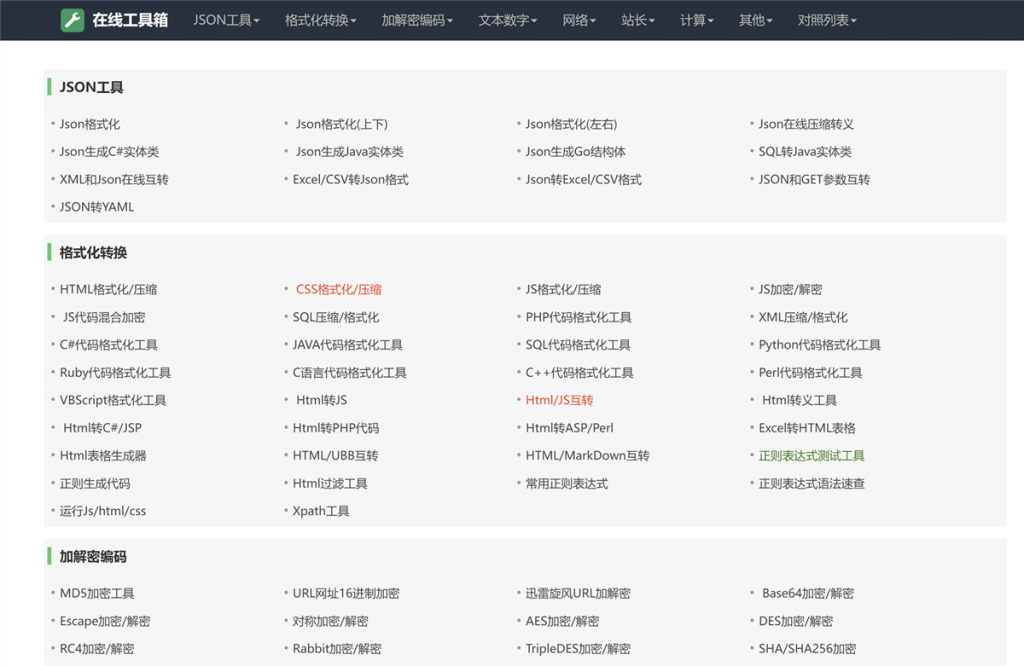Open the 加解密编码 dropdown
1024x666 pixels.
pyautogui.click(x=416, y=19)
